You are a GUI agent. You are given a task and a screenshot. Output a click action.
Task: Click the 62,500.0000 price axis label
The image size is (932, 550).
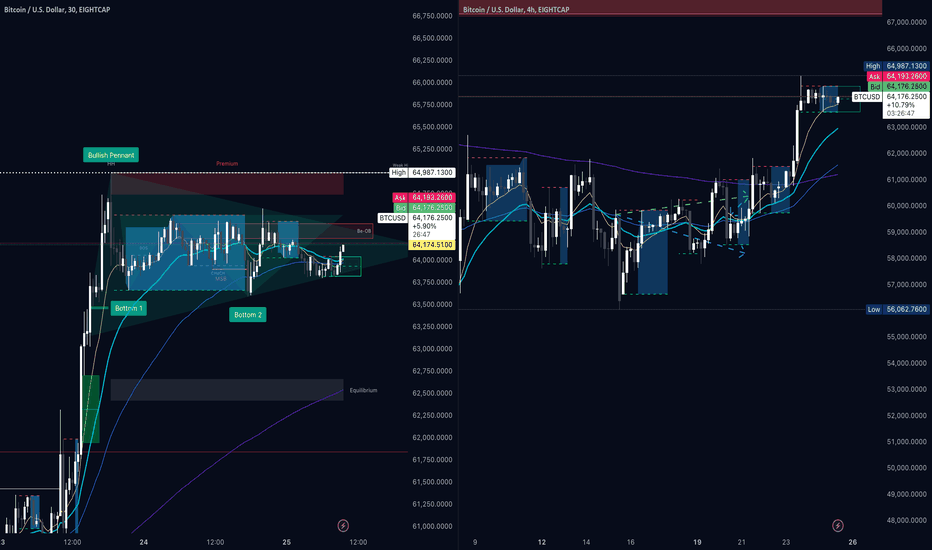pyautogui.click(x=432, y=393)
